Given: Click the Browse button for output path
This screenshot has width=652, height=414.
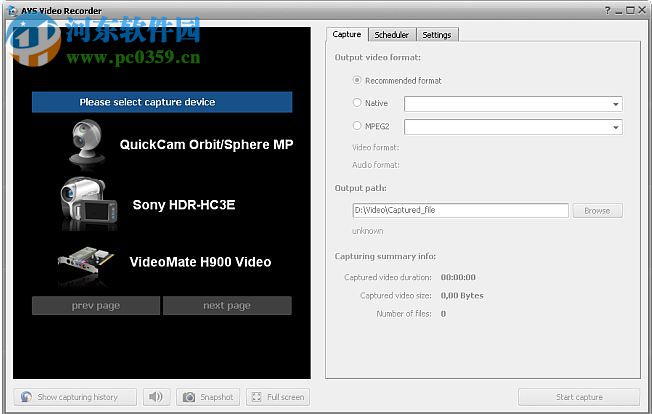Looking at the screenshot, I should coord(598,211).
